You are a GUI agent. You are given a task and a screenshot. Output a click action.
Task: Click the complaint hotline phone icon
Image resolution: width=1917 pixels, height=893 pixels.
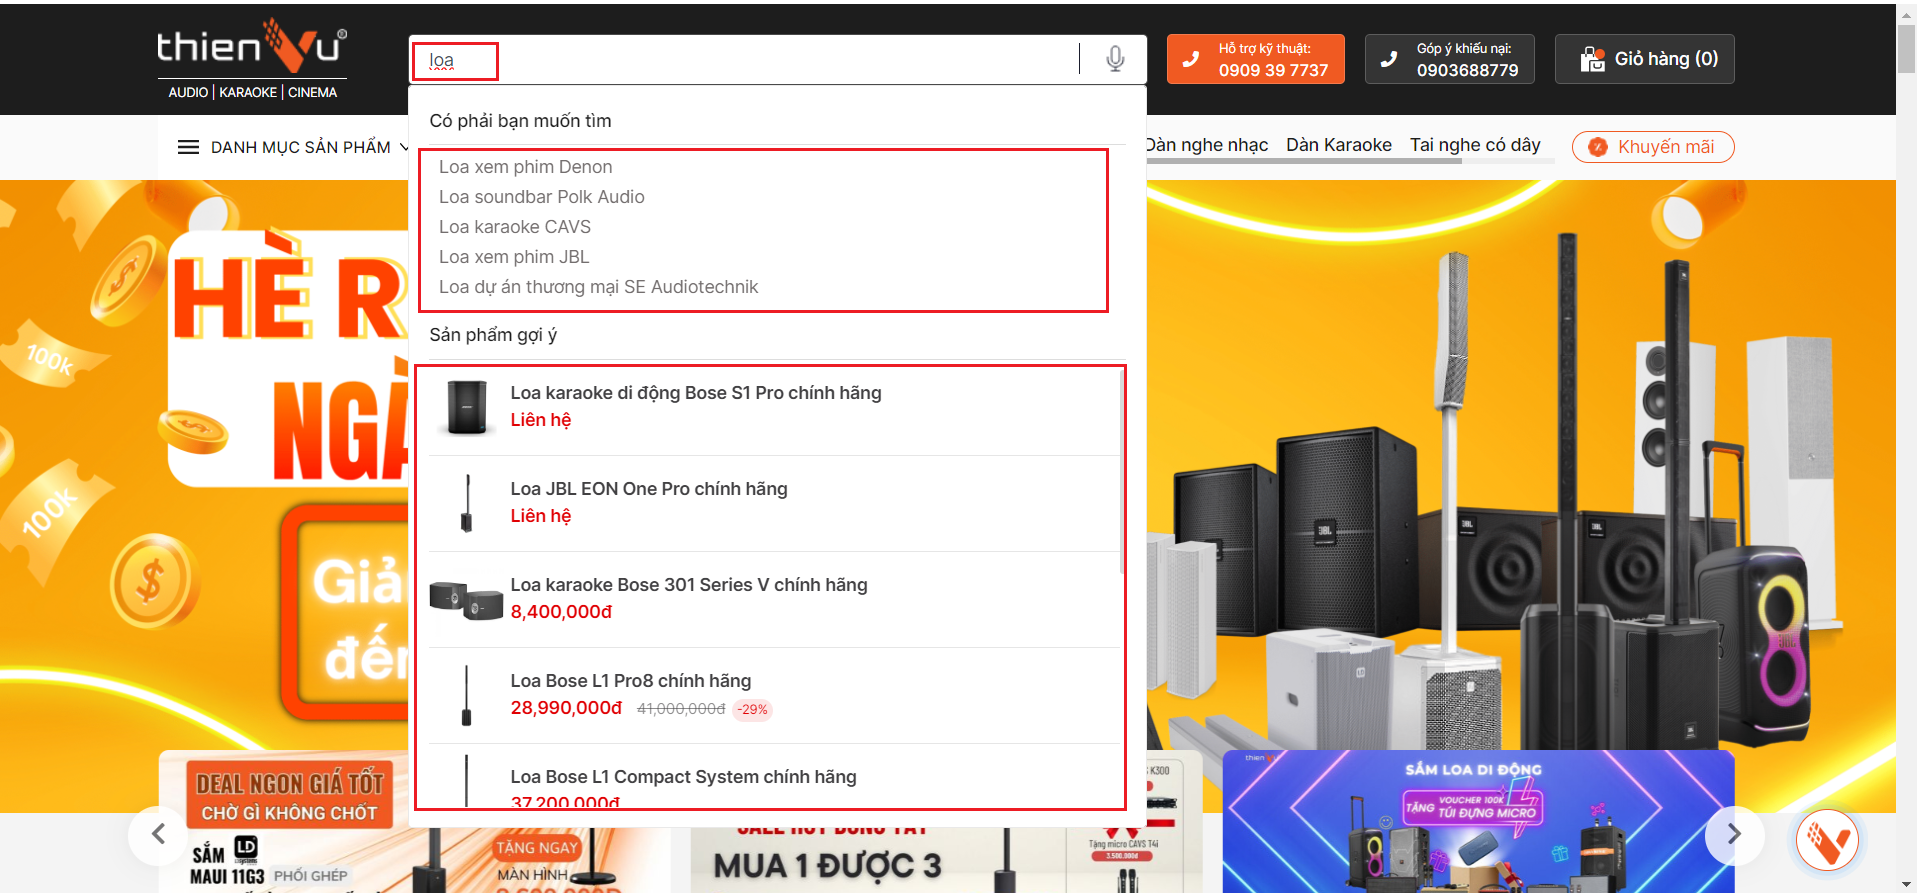[1388, 59]
